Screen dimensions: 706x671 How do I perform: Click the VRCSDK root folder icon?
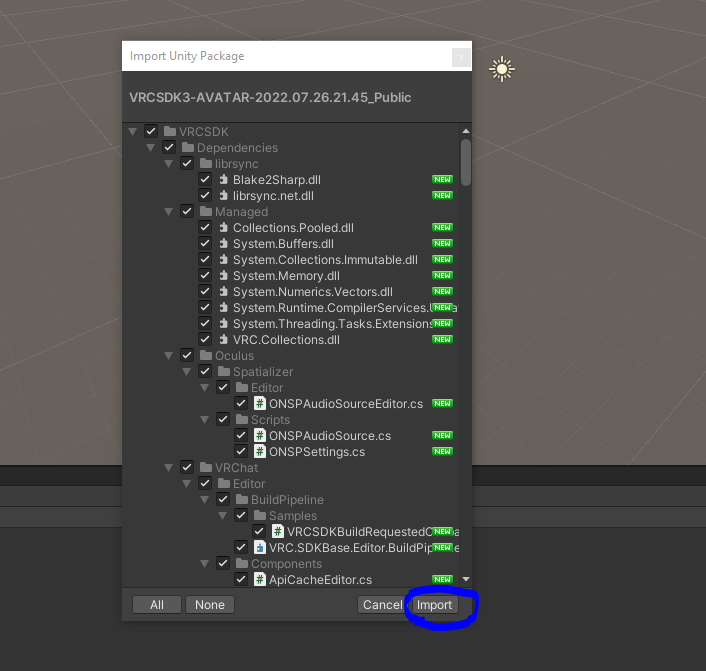point(170,131)
